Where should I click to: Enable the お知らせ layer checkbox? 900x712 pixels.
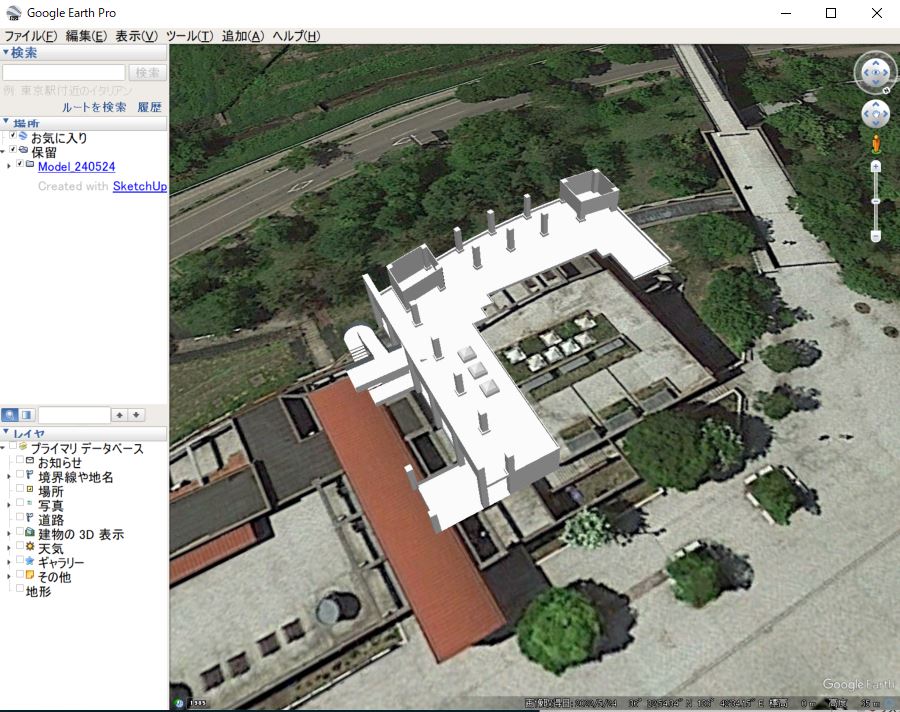click(20, 460)
